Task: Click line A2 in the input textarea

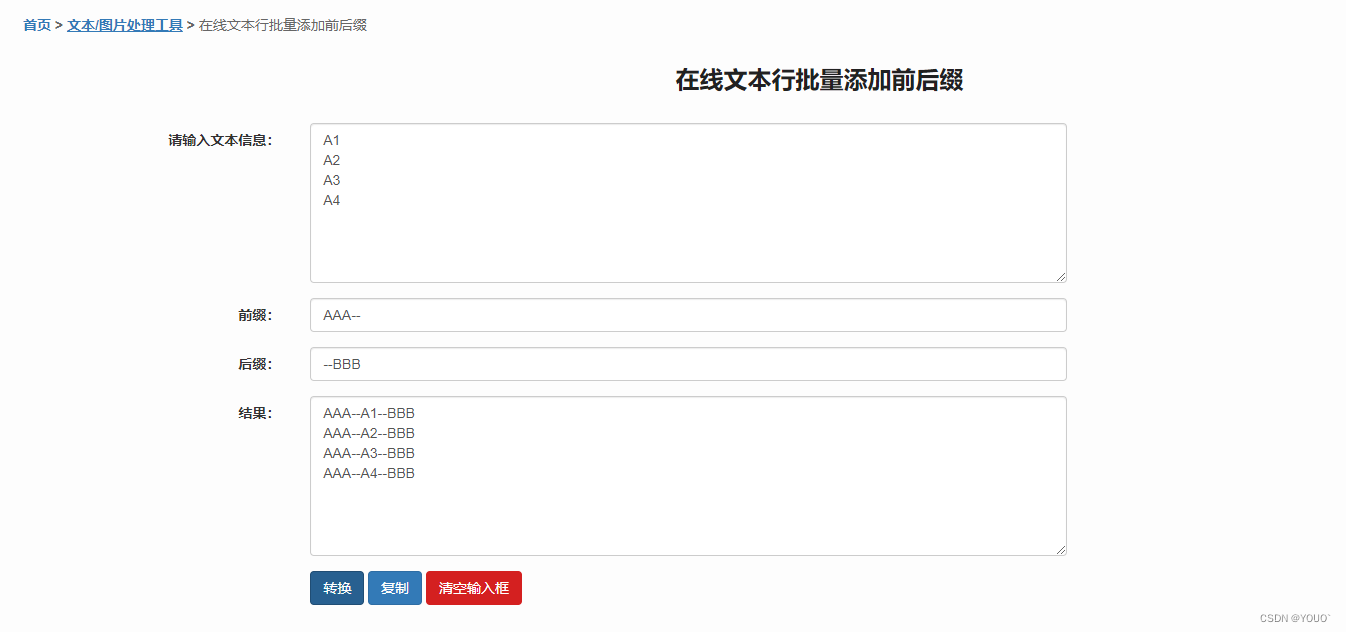Action: [x=332, y=160]
